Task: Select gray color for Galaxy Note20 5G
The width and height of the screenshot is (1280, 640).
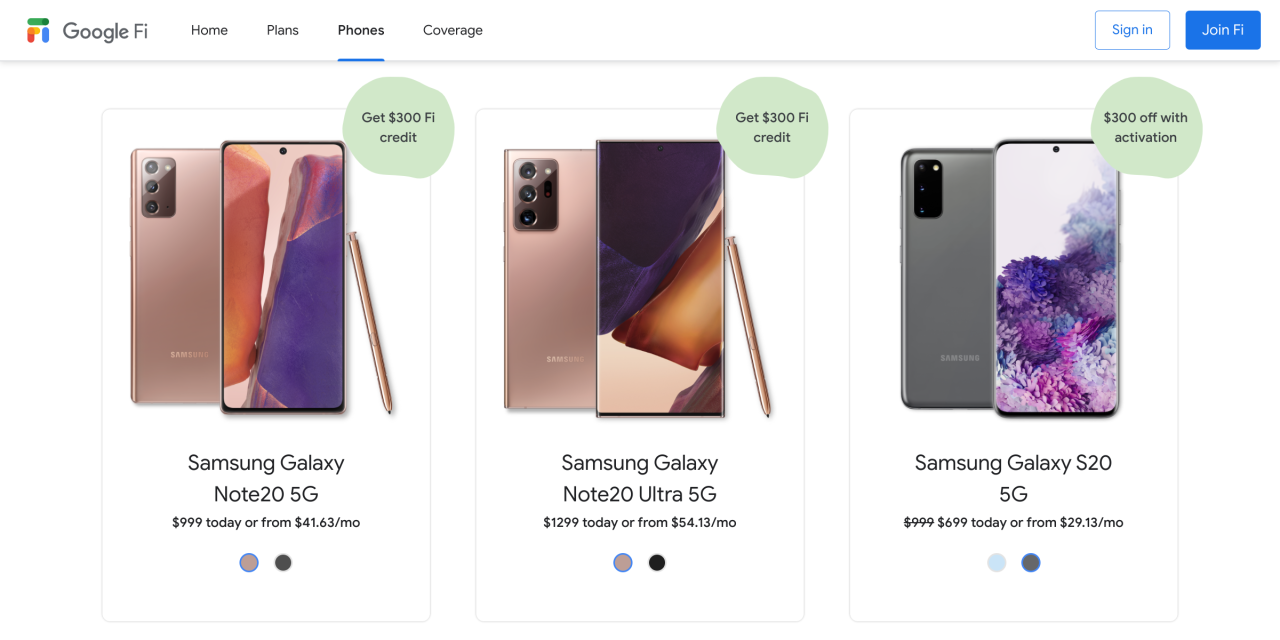Action: (283, 563)
